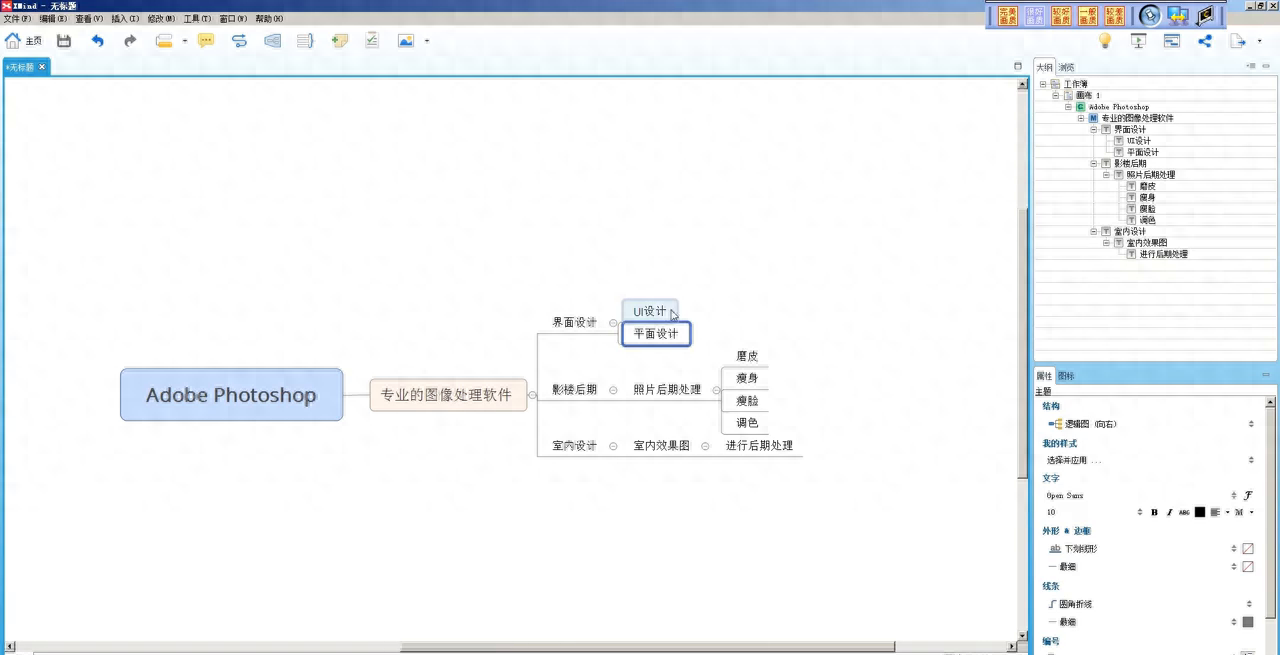The image size is (1280, 655).
Task: Open the export dropdown arrow
Action: 1259,42
